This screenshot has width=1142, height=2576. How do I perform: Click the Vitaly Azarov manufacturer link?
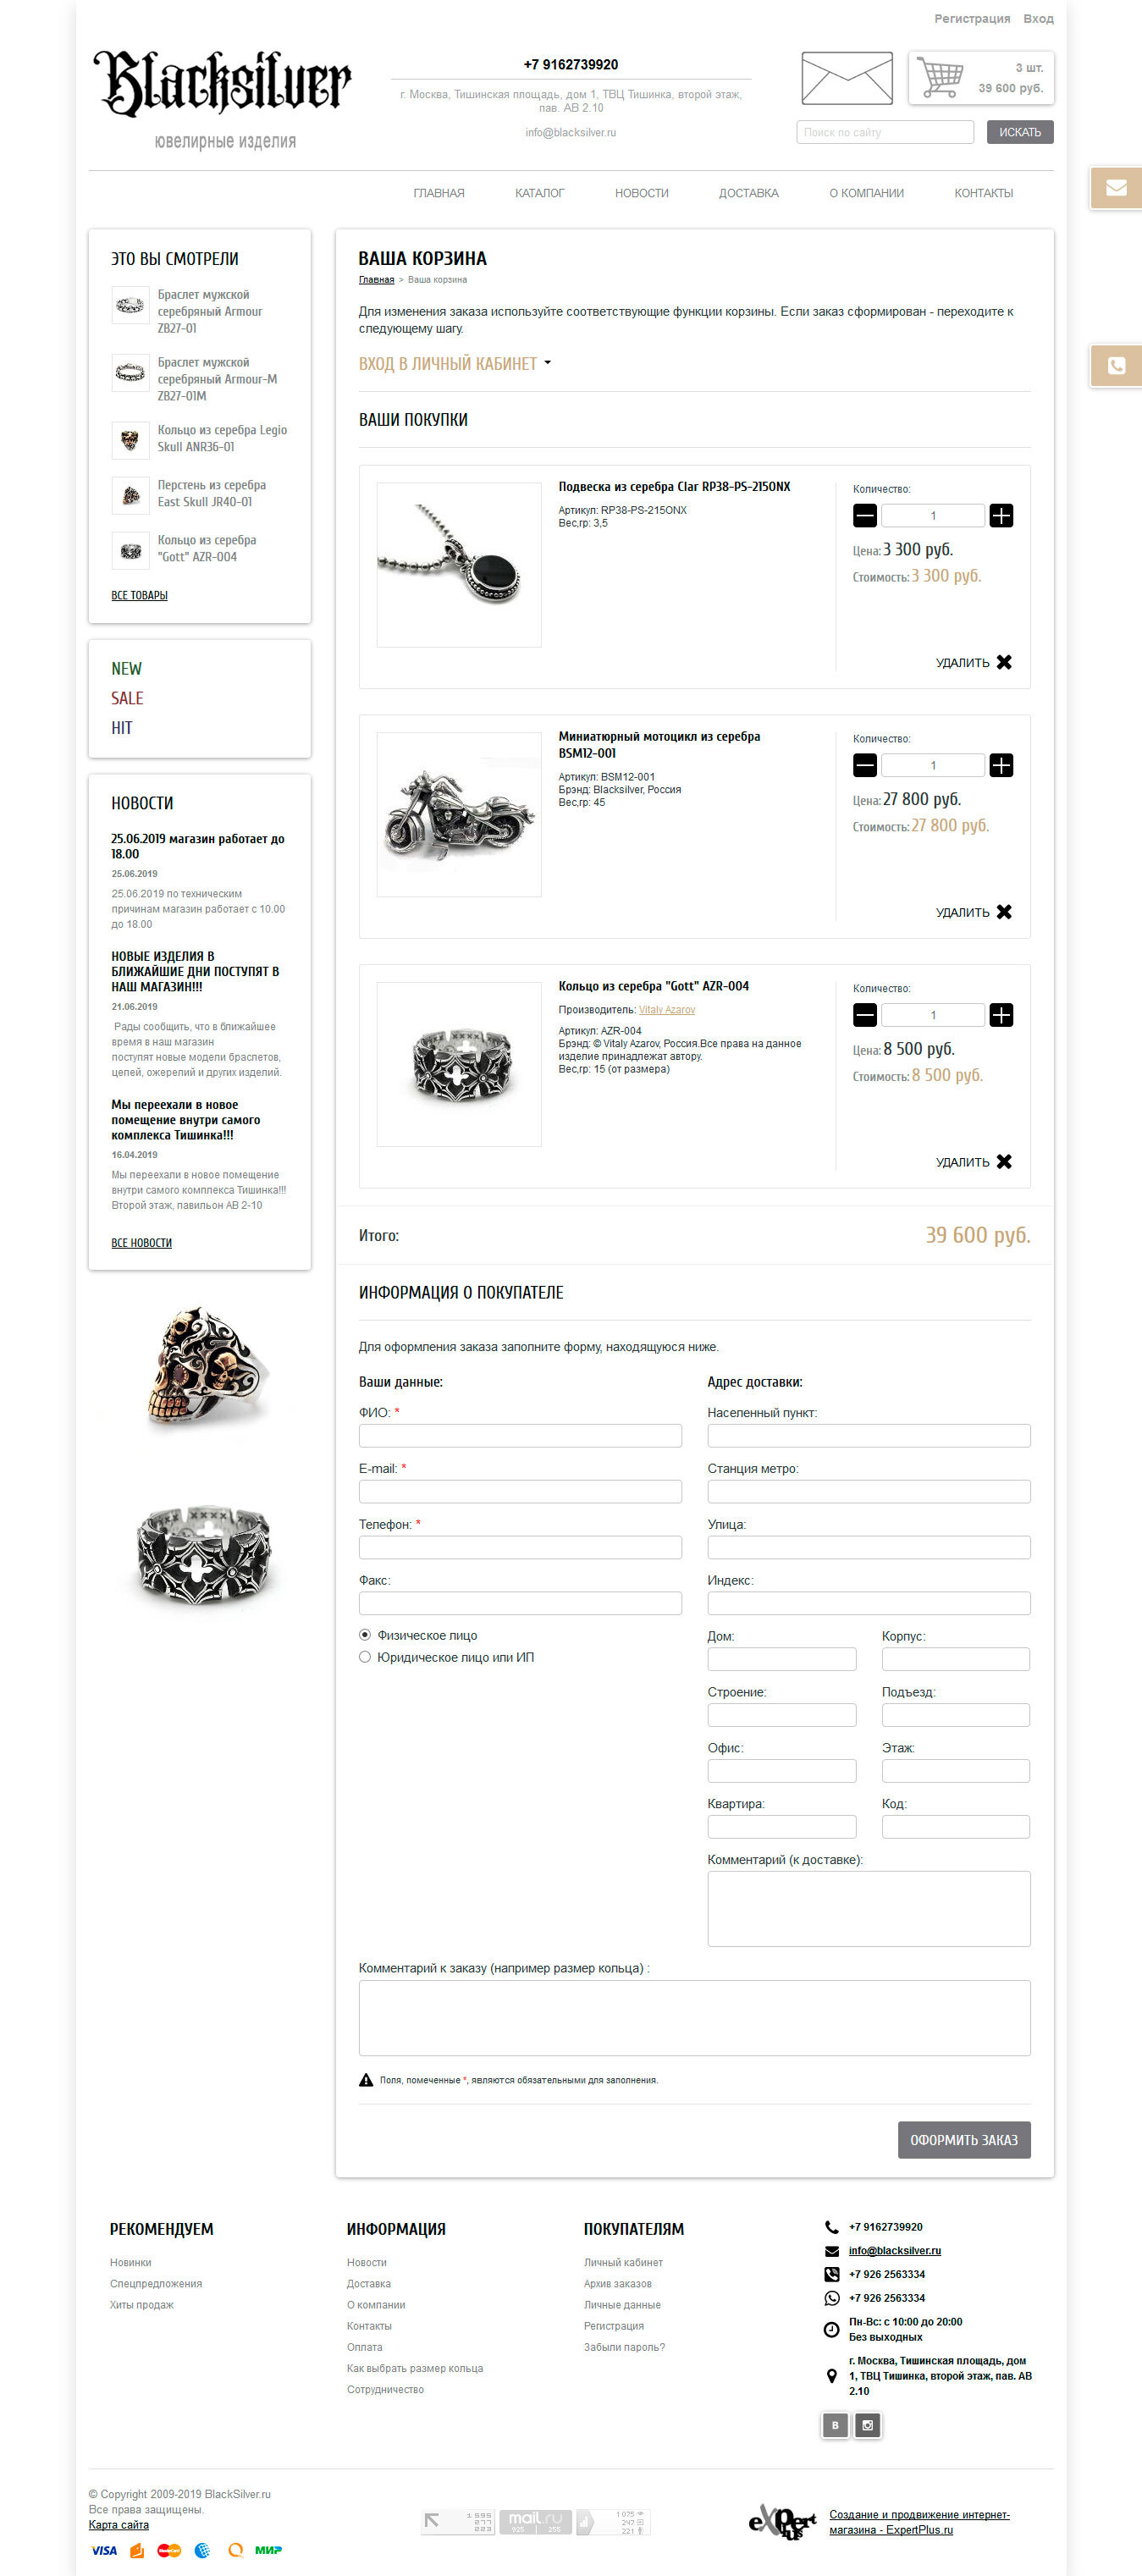[x=667, y=1010]
